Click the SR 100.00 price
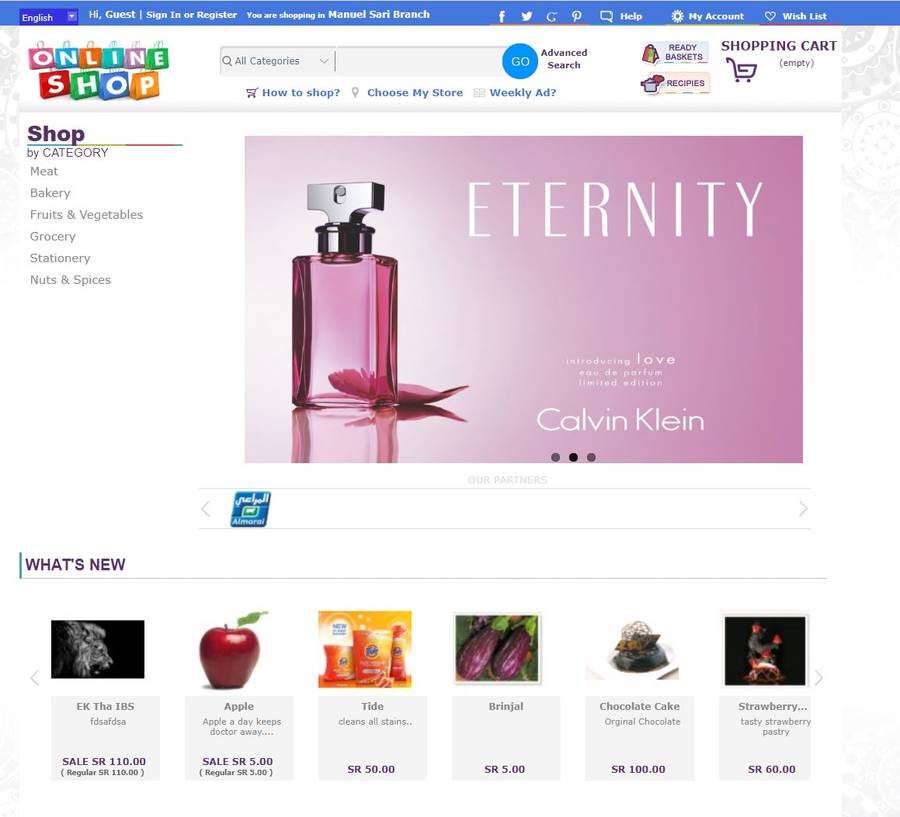Image resolution: width=900 pixels, height=817 pixels. [x=638, y=769]
